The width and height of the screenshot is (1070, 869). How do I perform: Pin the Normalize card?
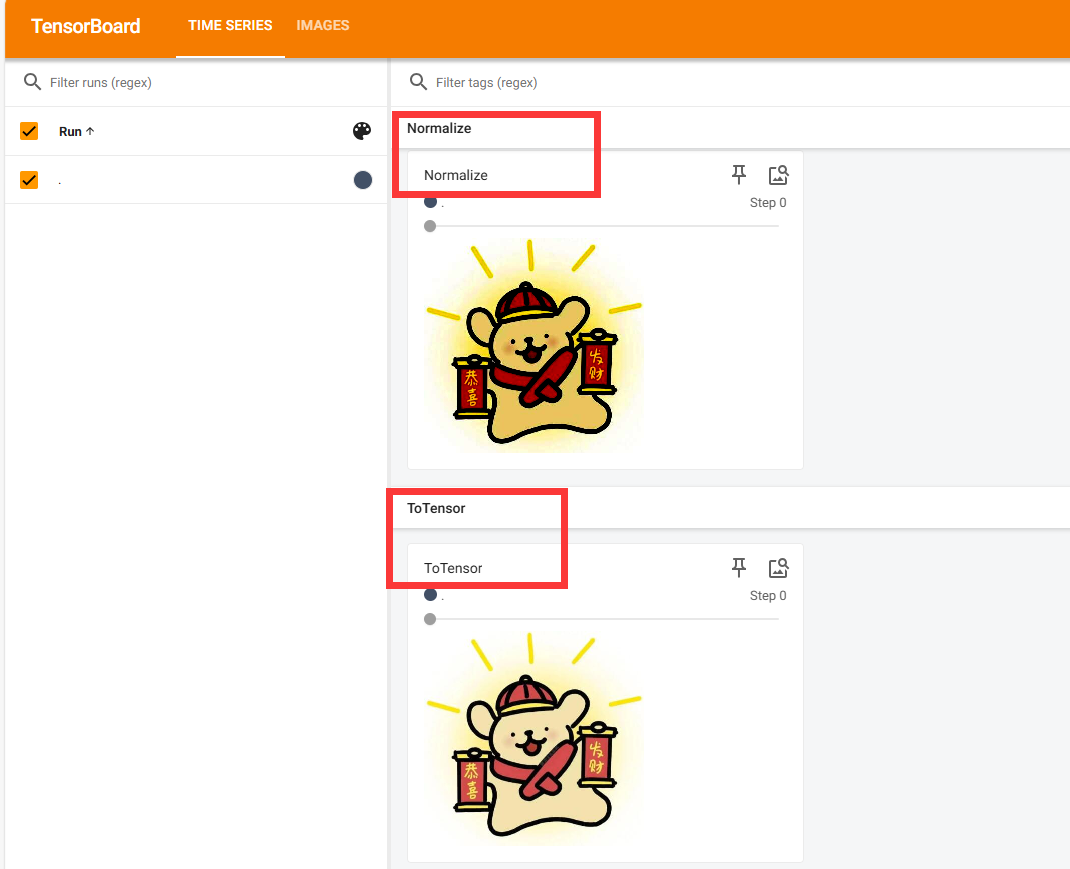click(x=738, y=175)
